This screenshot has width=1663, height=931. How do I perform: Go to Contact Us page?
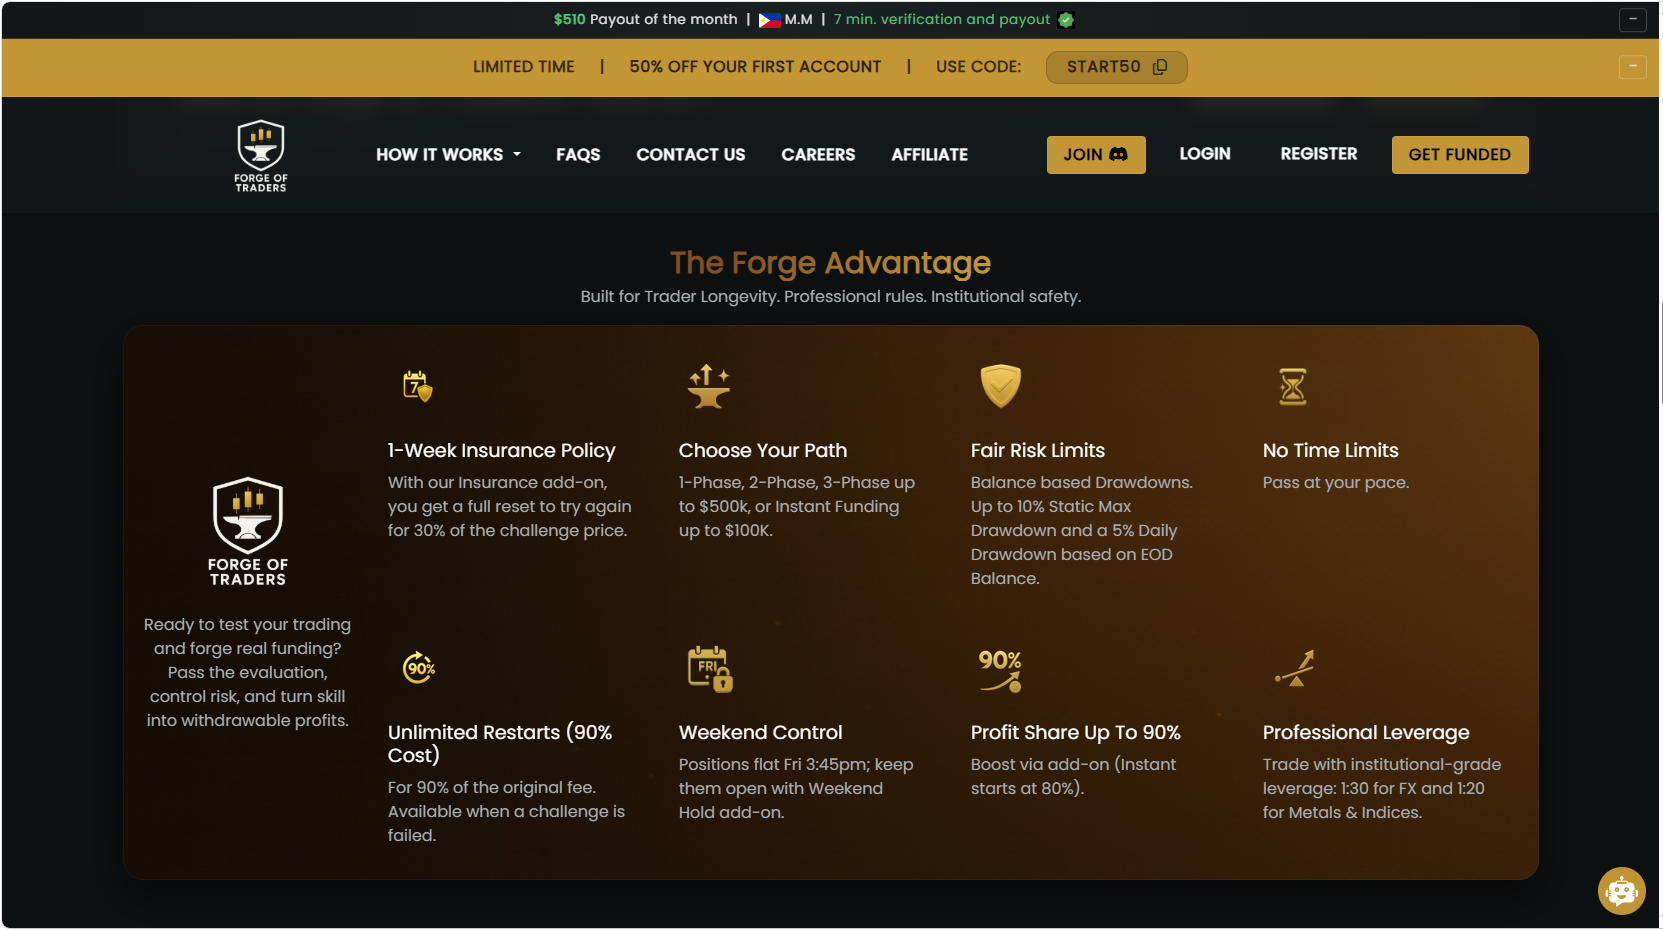(x=691, y=155)
